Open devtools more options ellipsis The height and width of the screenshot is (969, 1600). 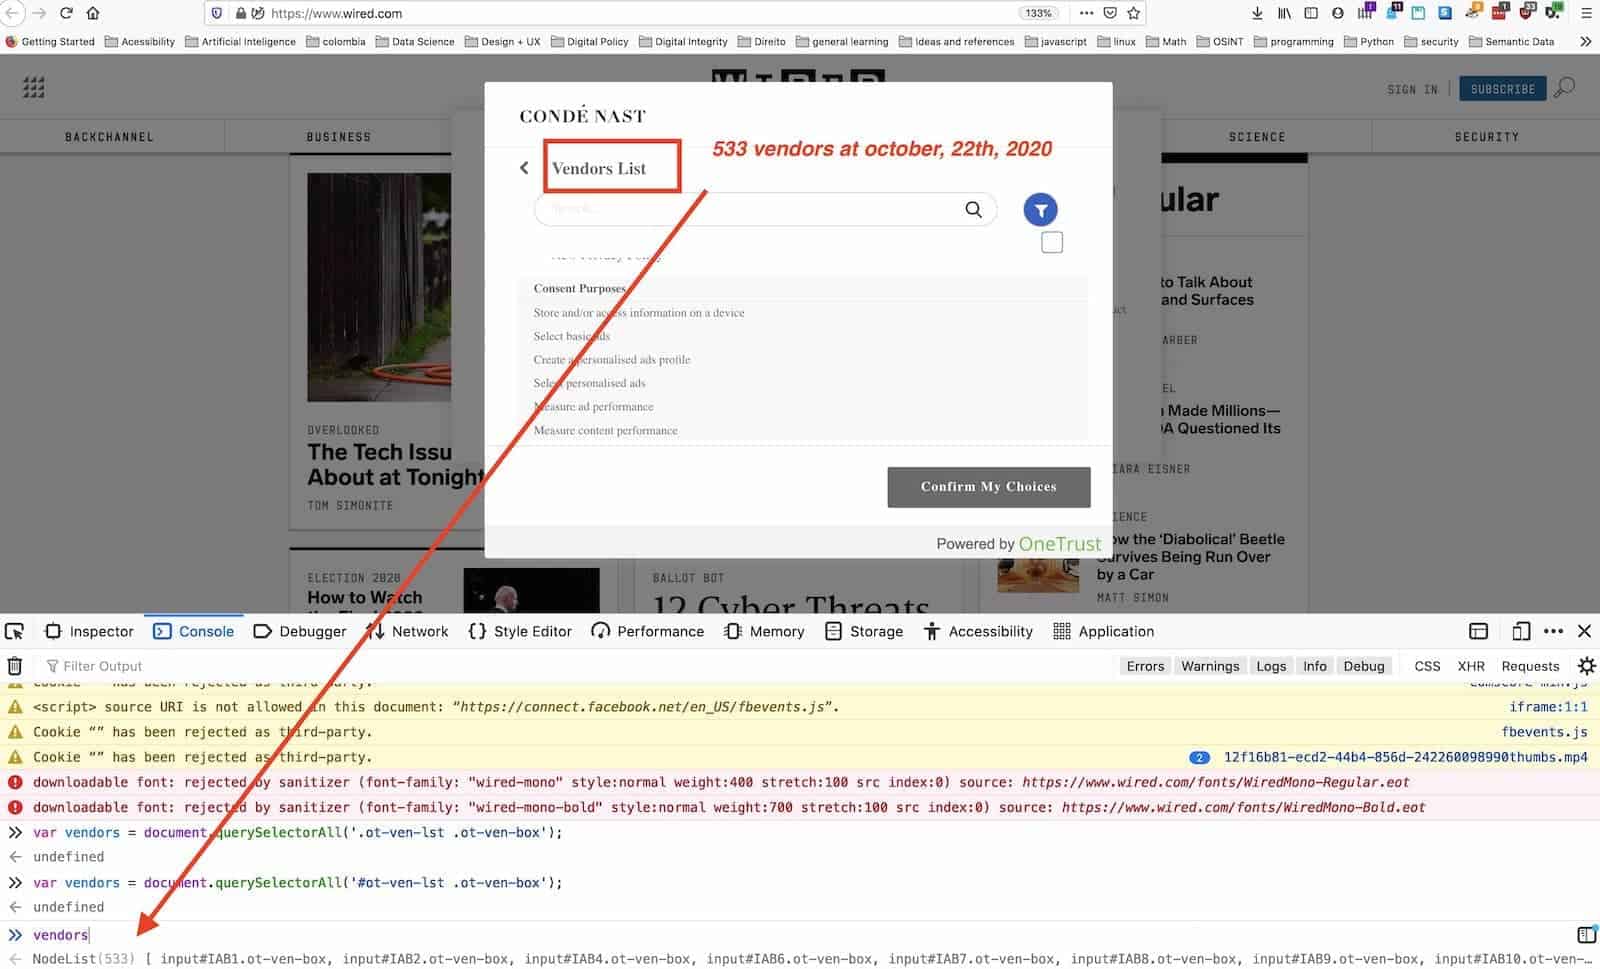[x=1553, y=631]
